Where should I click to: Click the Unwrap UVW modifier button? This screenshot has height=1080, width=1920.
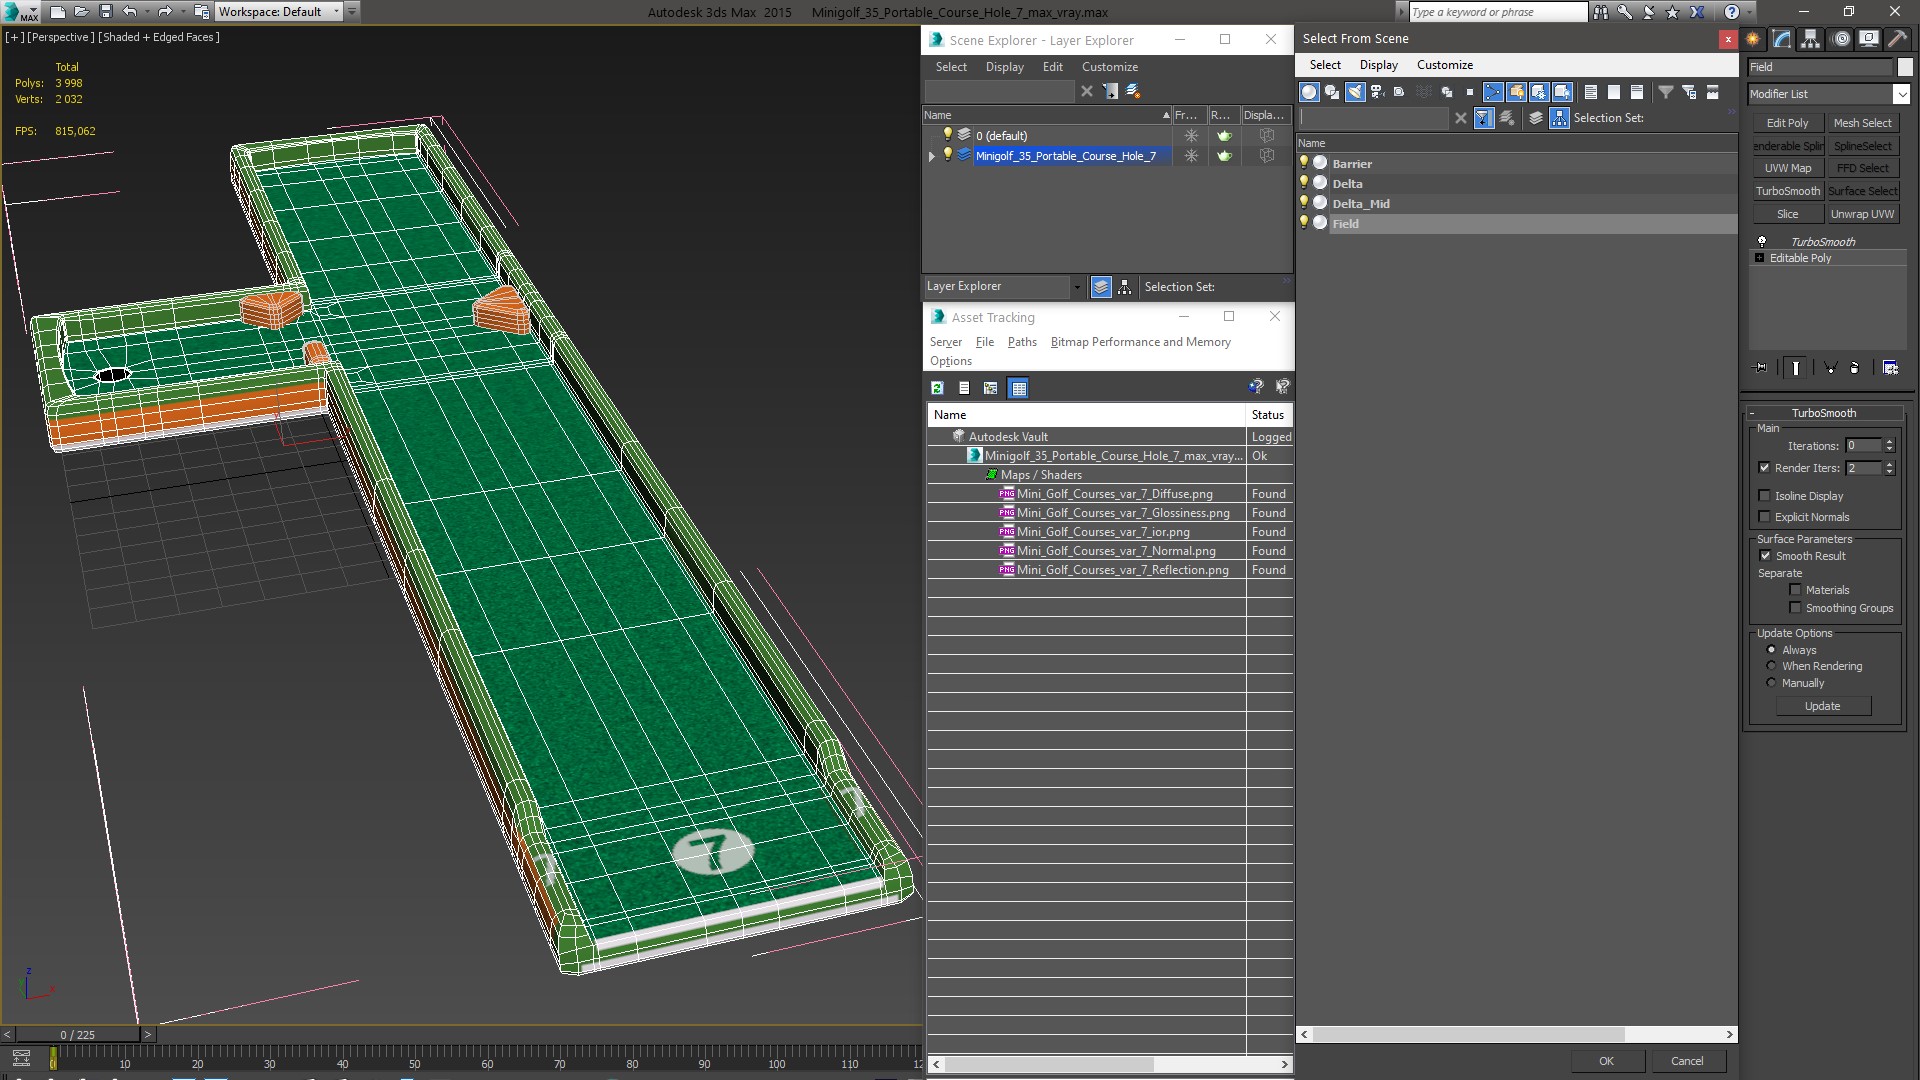(x=1862, y=214)
